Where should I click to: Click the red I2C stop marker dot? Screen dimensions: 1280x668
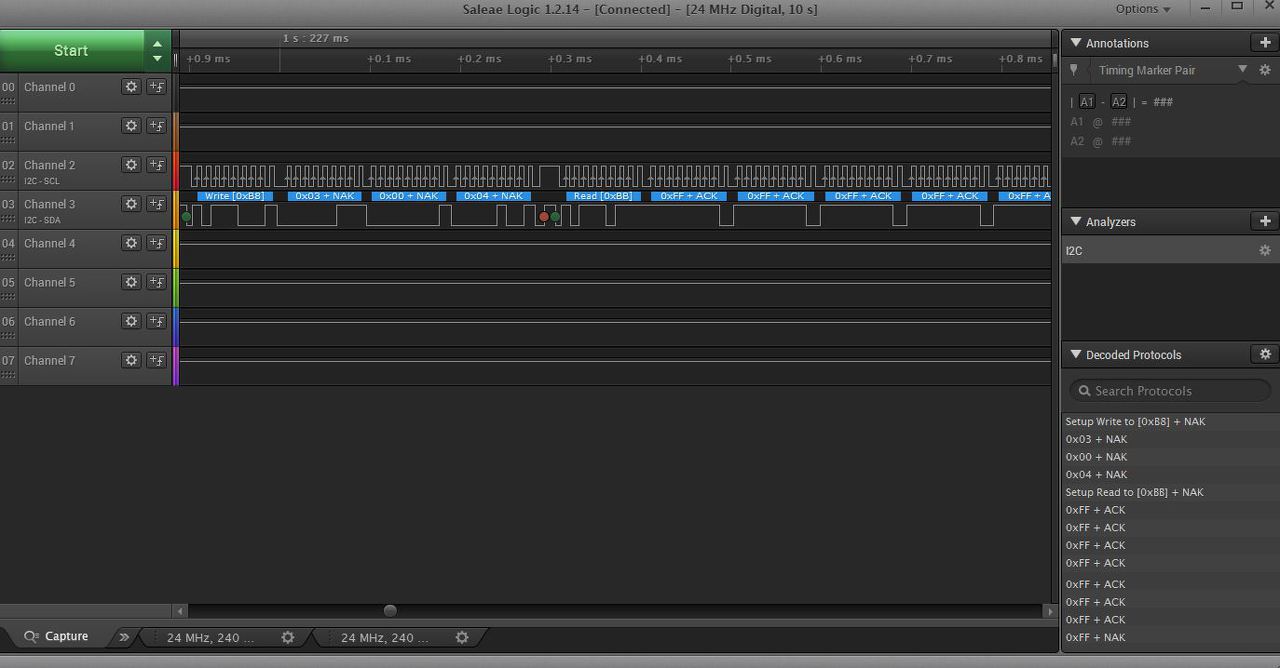click(544, 216)
